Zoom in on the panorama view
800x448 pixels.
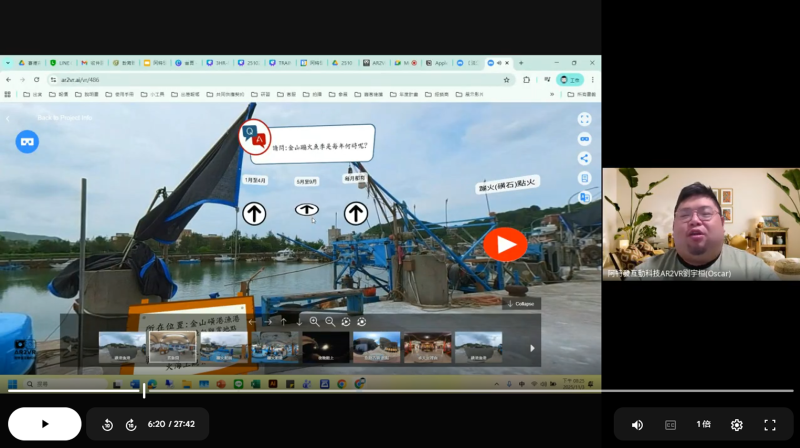314,322
